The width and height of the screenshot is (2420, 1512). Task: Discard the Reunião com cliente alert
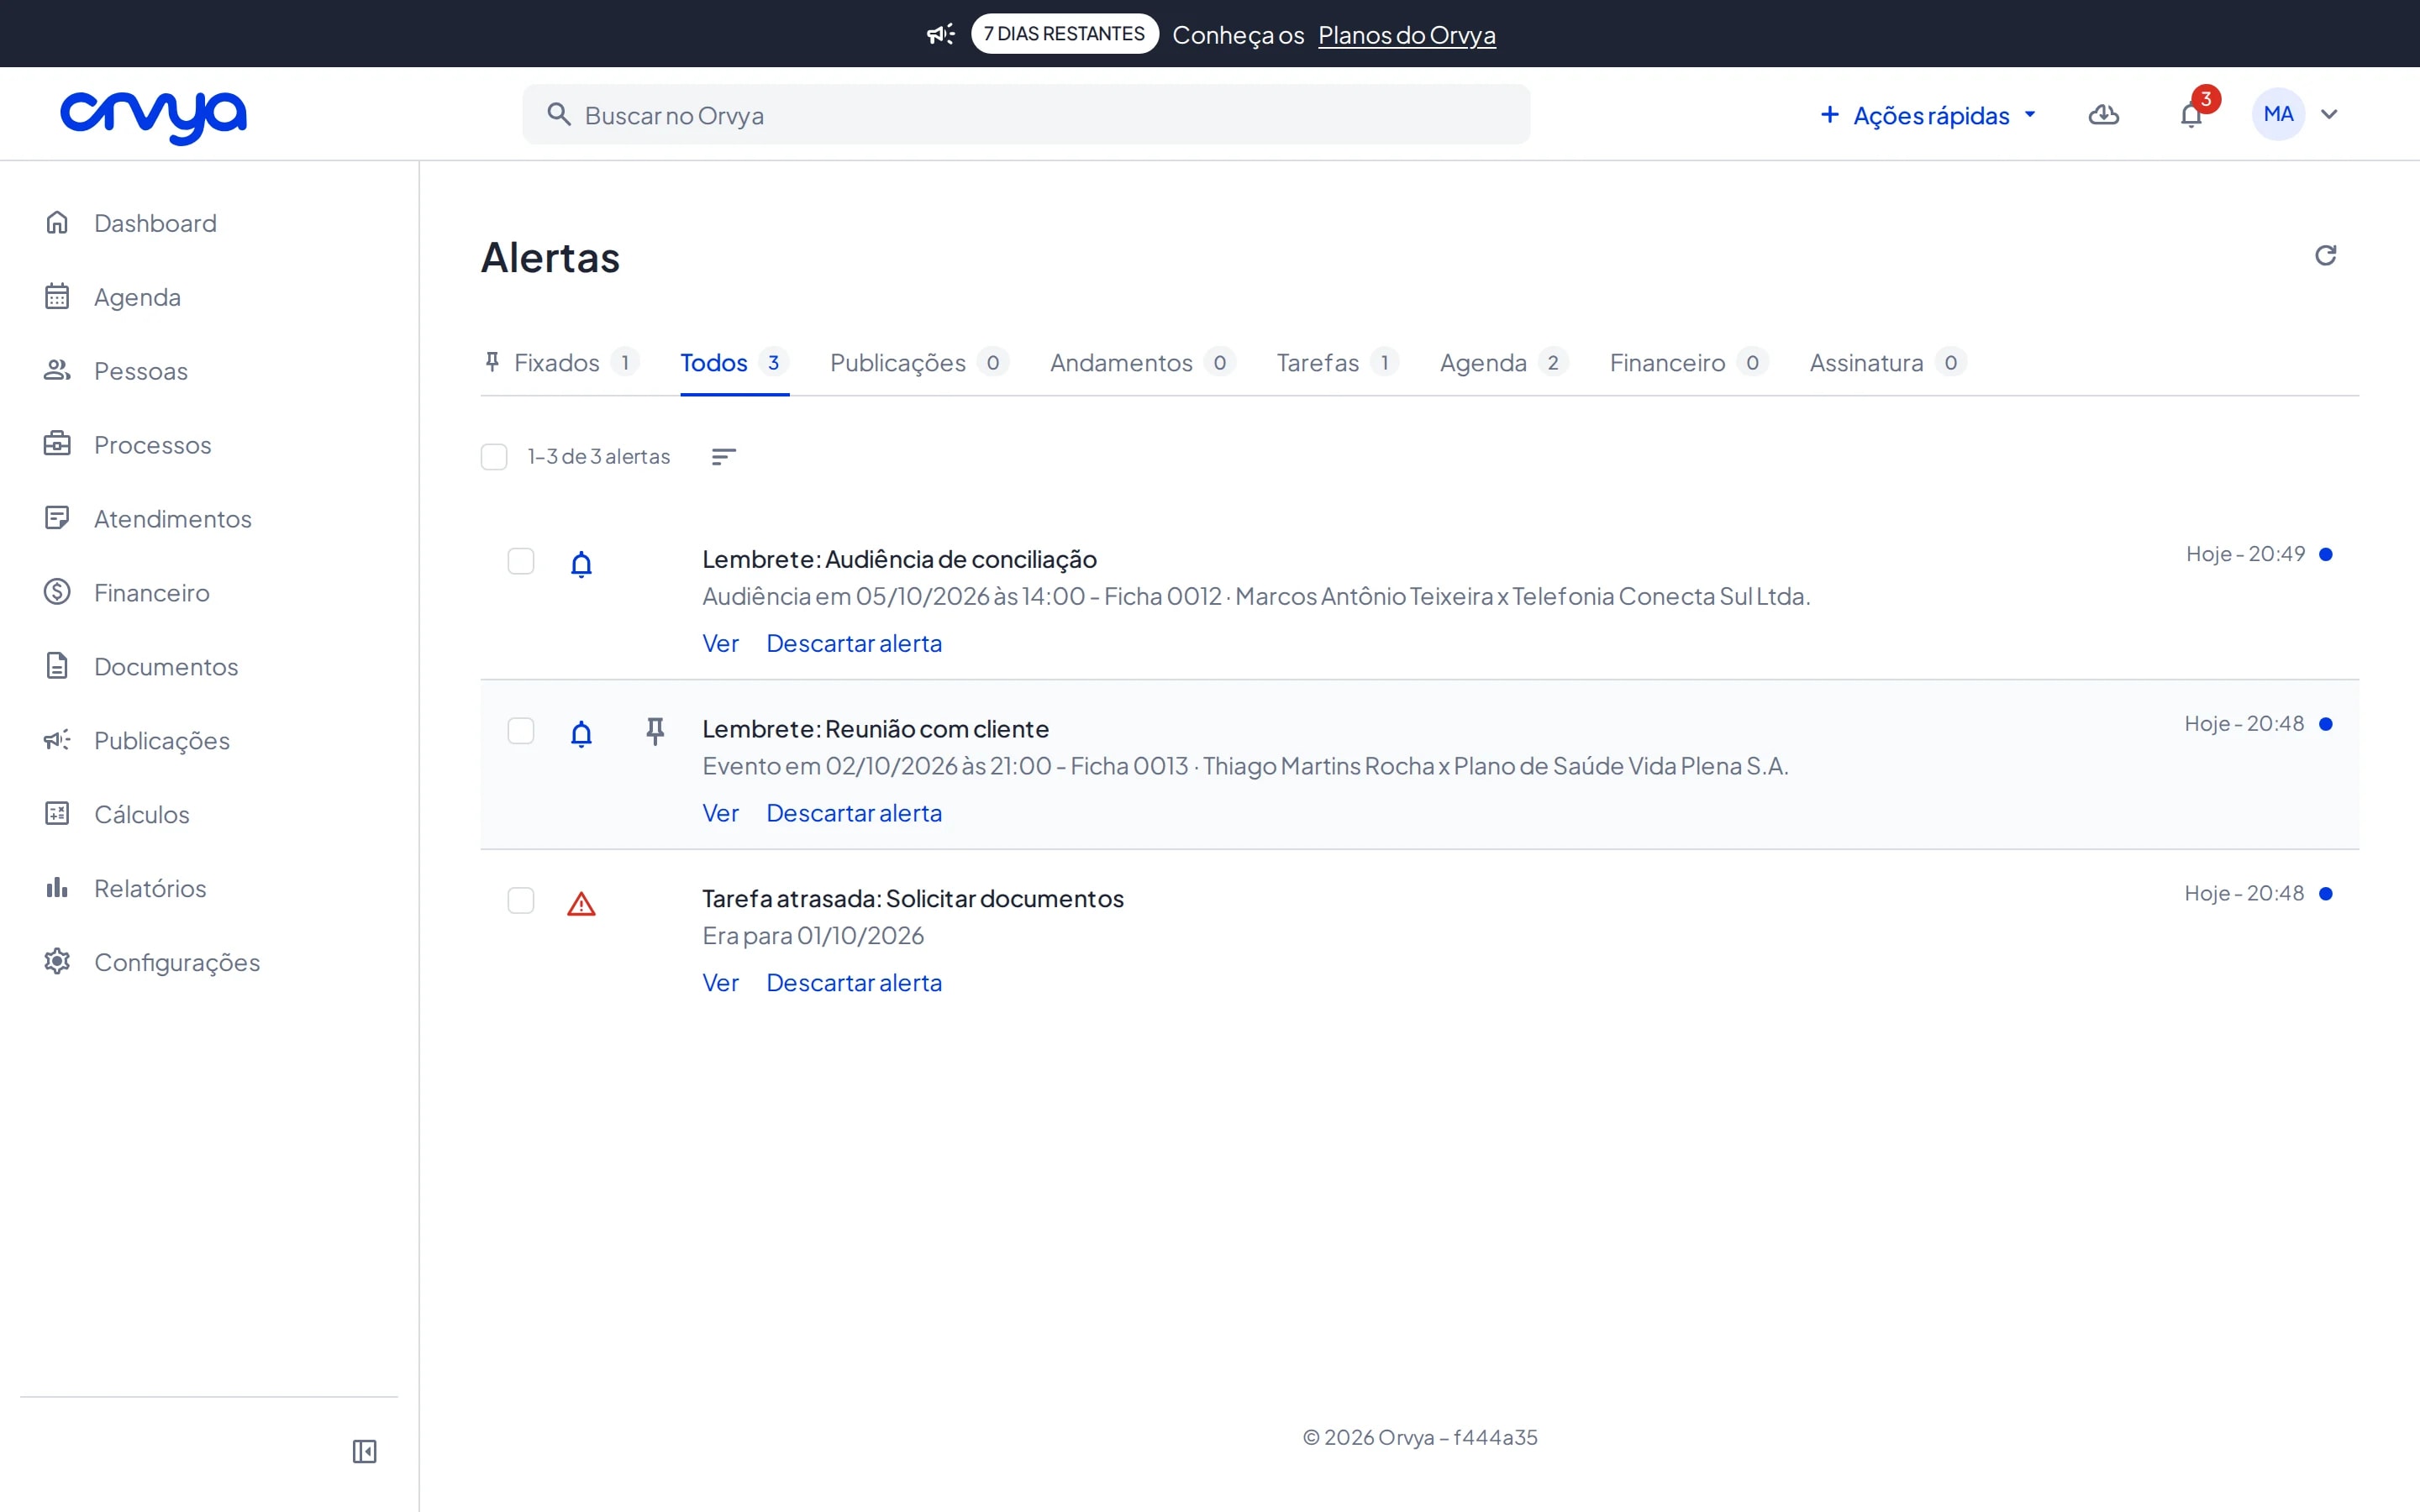854,813
